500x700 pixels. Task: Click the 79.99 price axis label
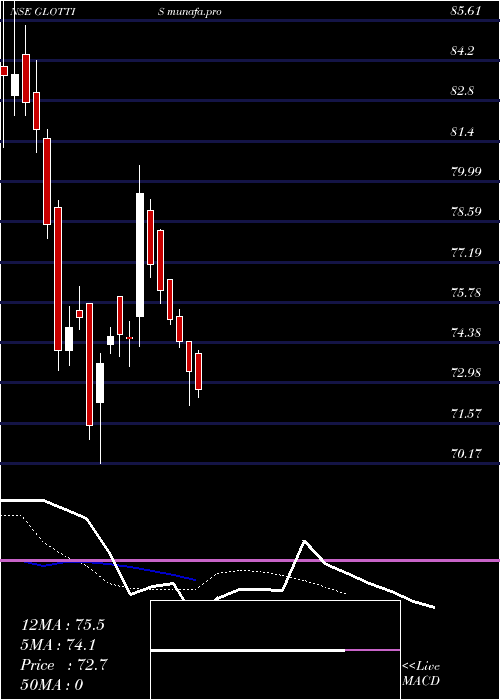pyautogui.click(x=466, y=172)
